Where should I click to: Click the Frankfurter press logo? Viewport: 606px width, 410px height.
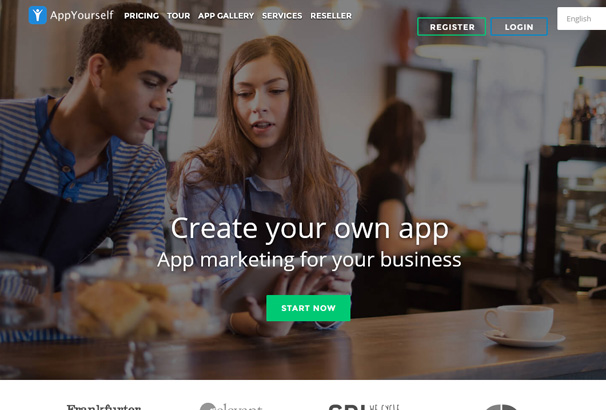tap(104, 407)
